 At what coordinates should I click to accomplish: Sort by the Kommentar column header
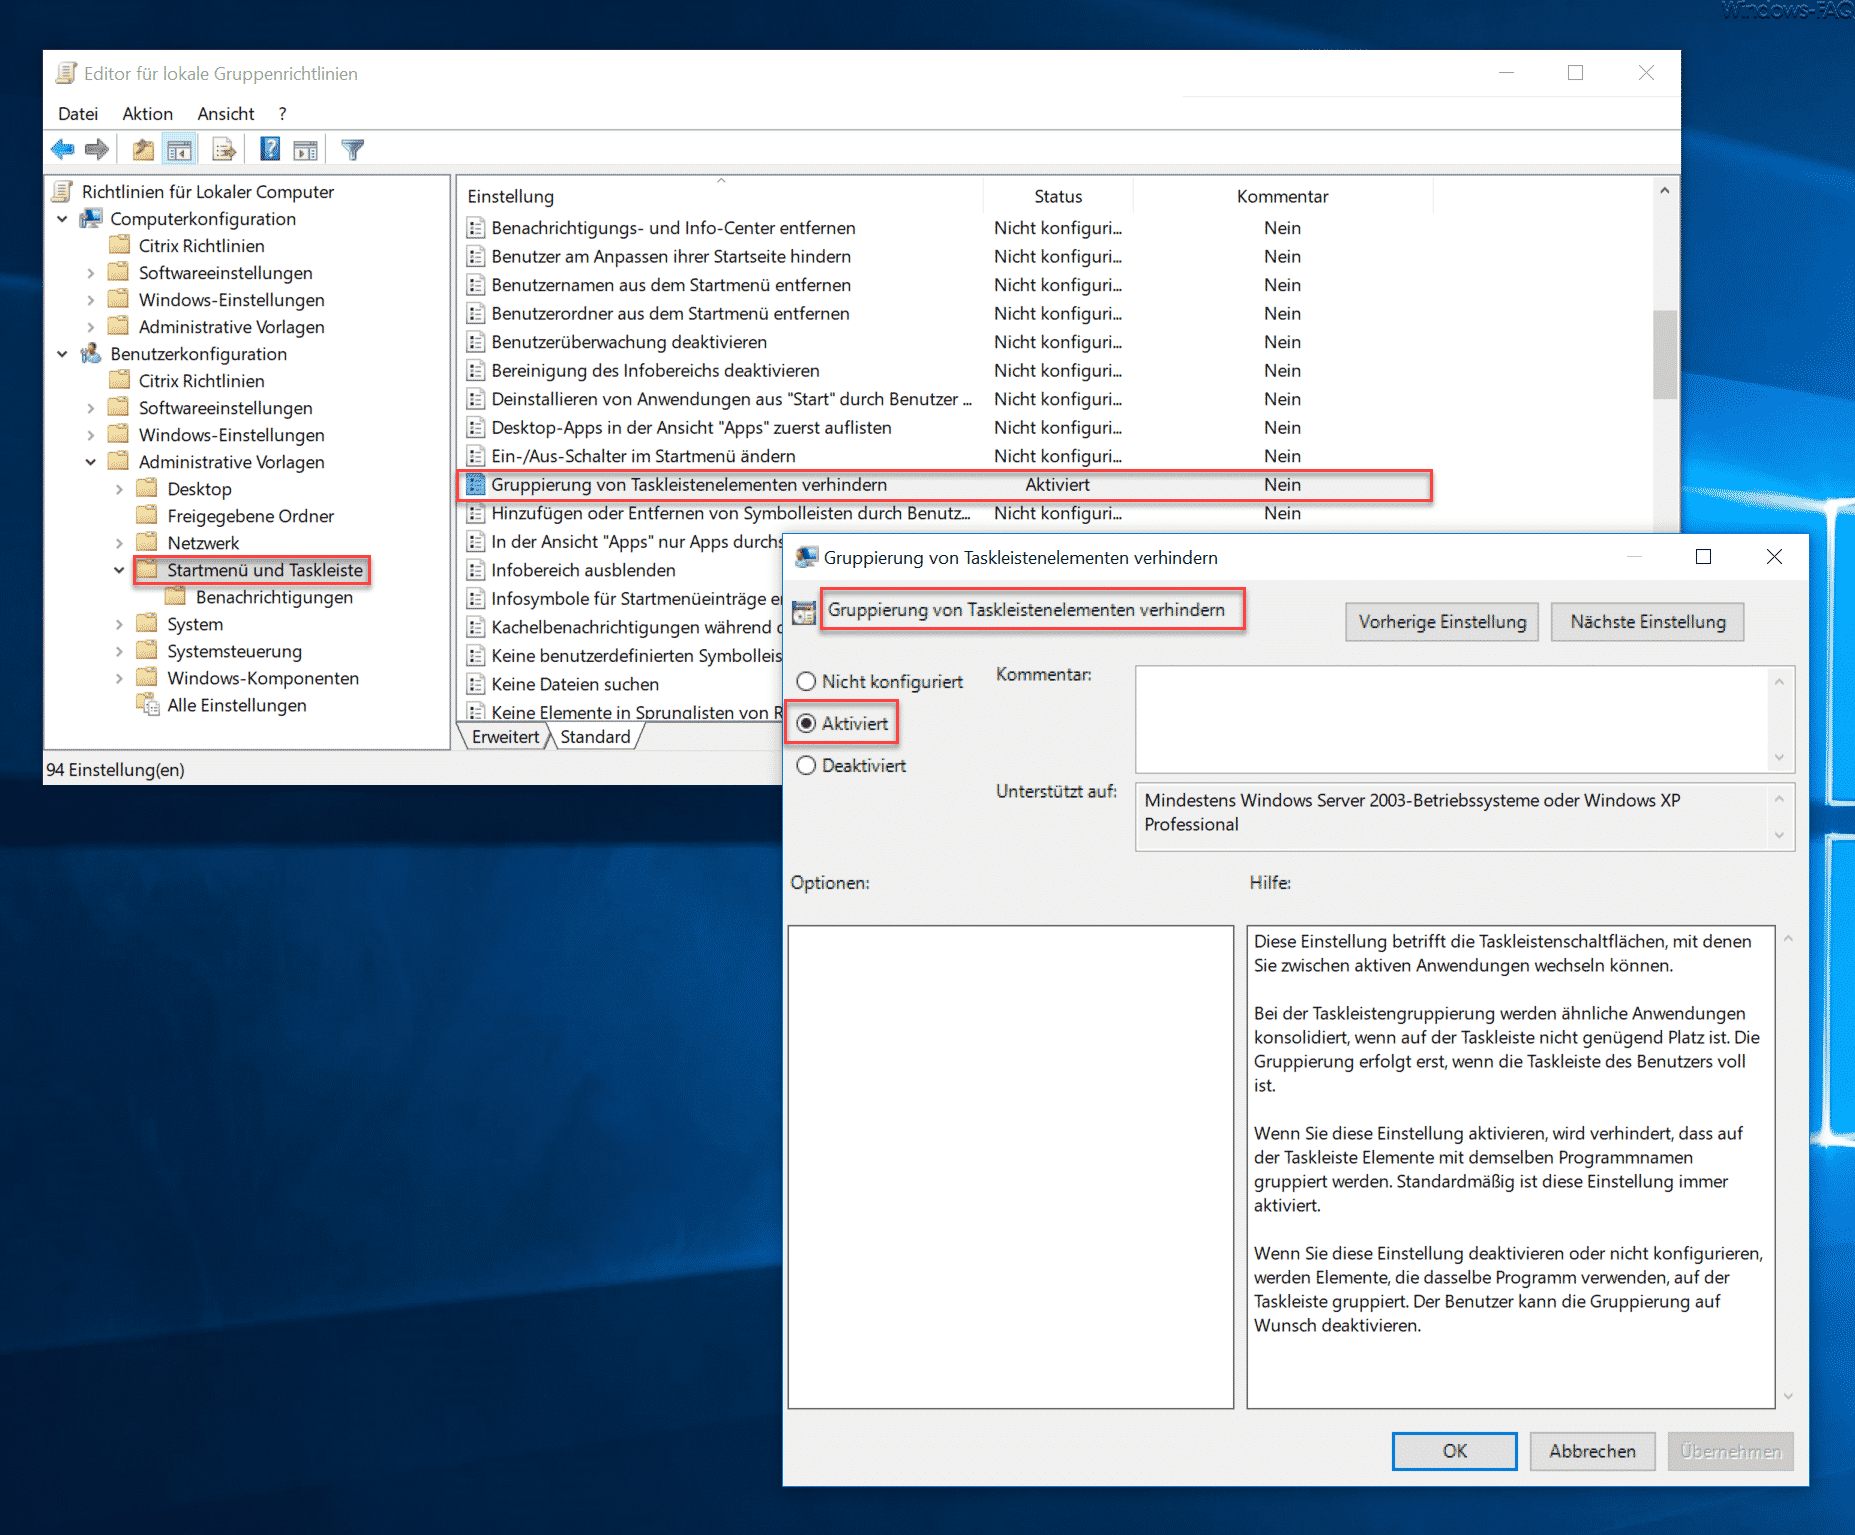pos(1282,196)
